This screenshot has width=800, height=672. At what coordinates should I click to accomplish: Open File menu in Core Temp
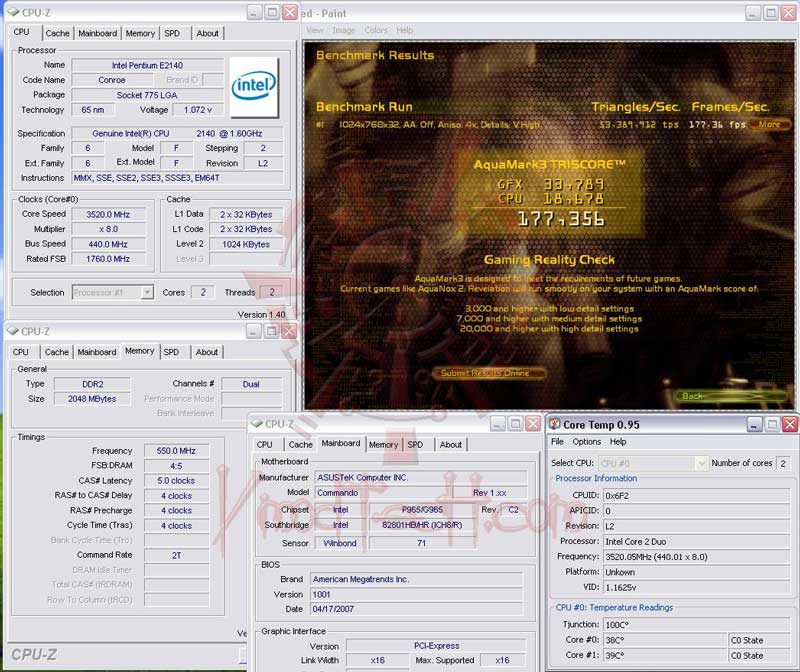557,442
